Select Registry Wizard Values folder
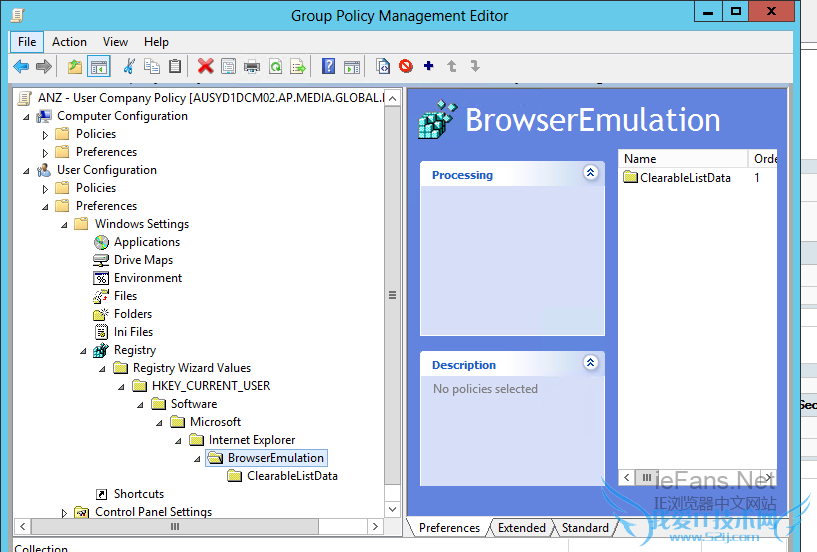Image resolution: width=817 pixels, height=552 pixels. click(192, 368)
